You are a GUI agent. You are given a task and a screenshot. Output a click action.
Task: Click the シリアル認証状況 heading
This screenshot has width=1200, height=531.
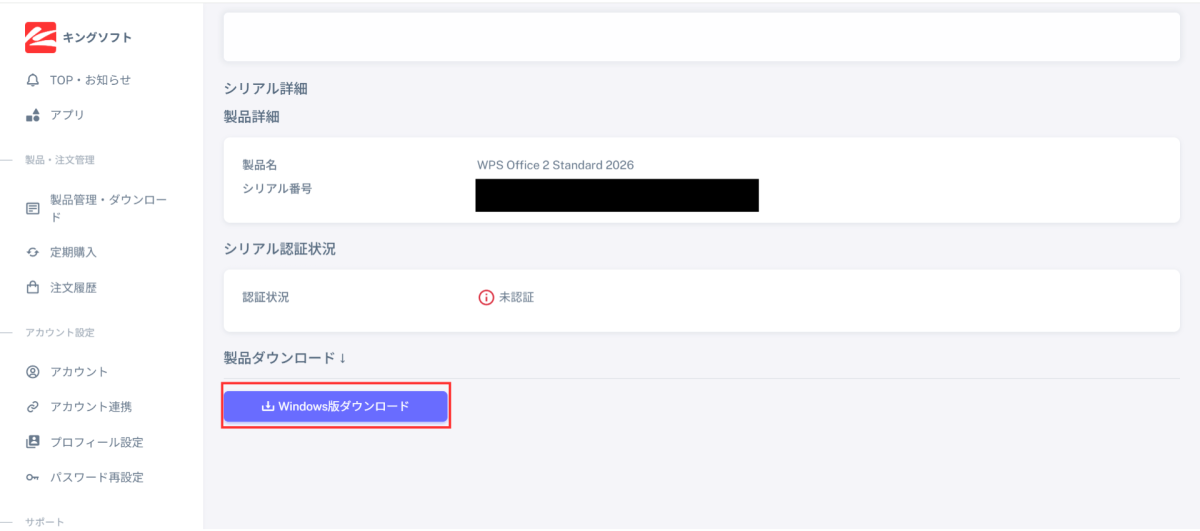[x=279, y=249]
